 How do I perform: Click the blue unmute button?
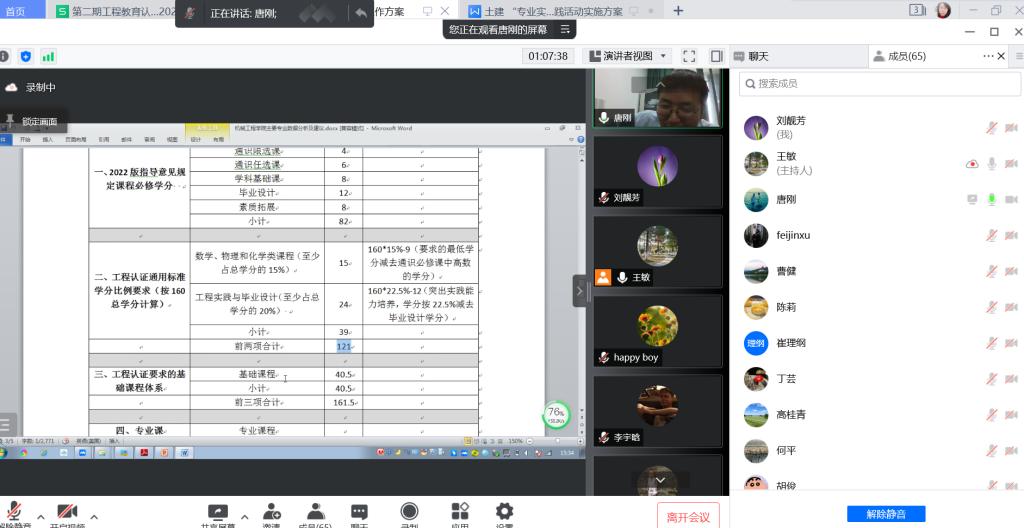[x=886, y=513]
